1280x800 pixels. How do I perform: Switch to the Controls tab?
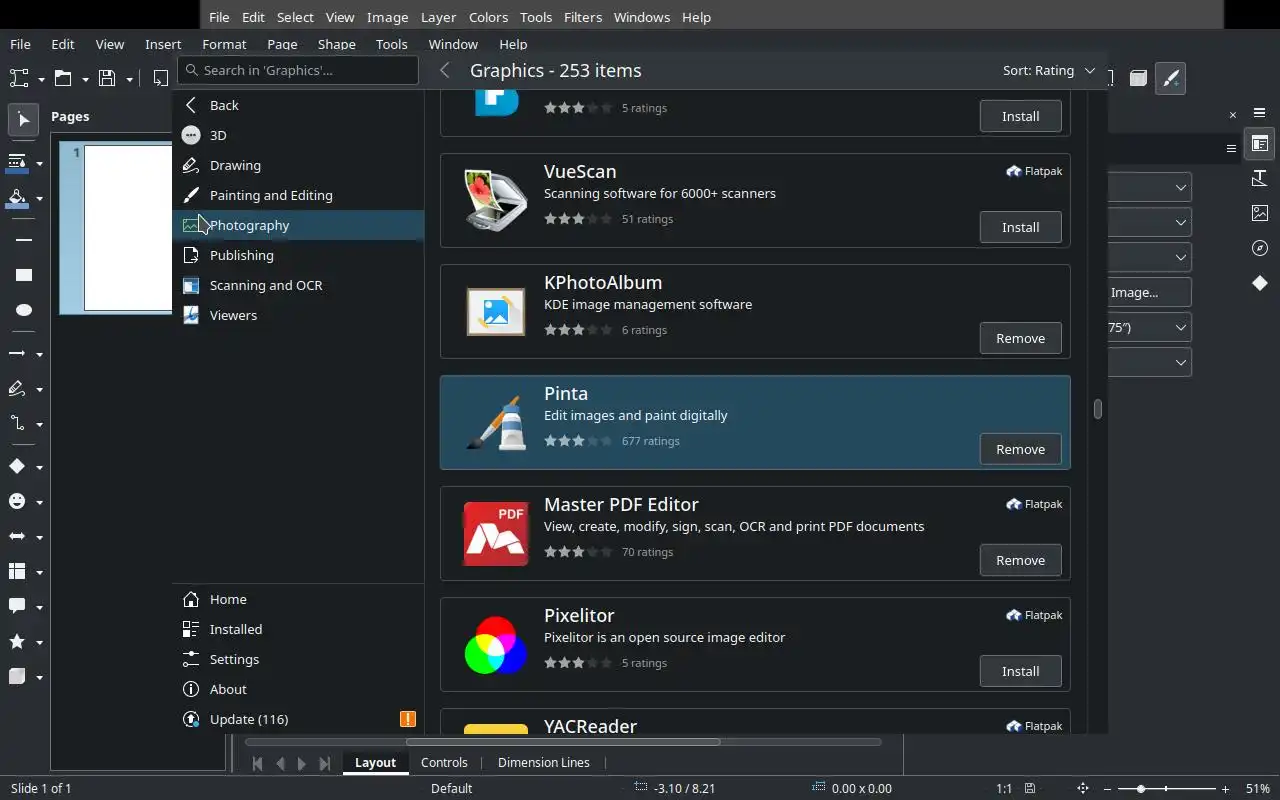point(444,762)
